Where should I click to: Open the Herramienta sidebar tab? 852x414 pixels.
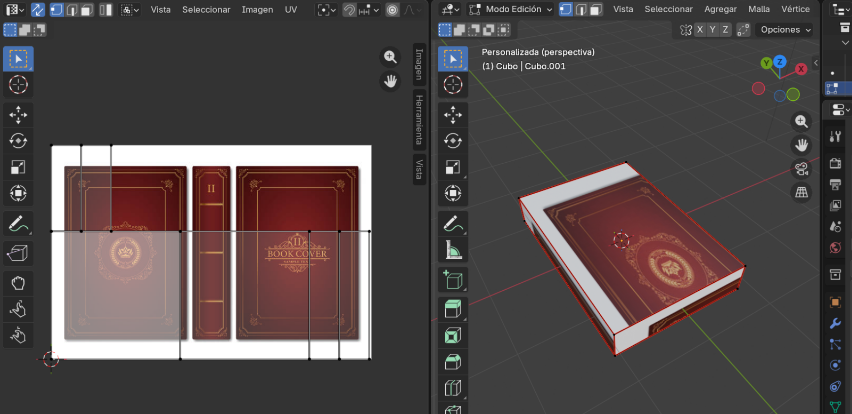click(x=418, y=120)
